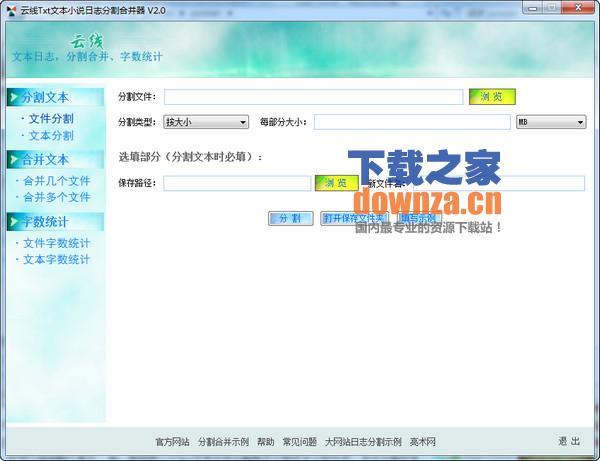Go to 文件字数统计 in the sidebar
Viewport: 600px width, 461px height.
(57, 243)
